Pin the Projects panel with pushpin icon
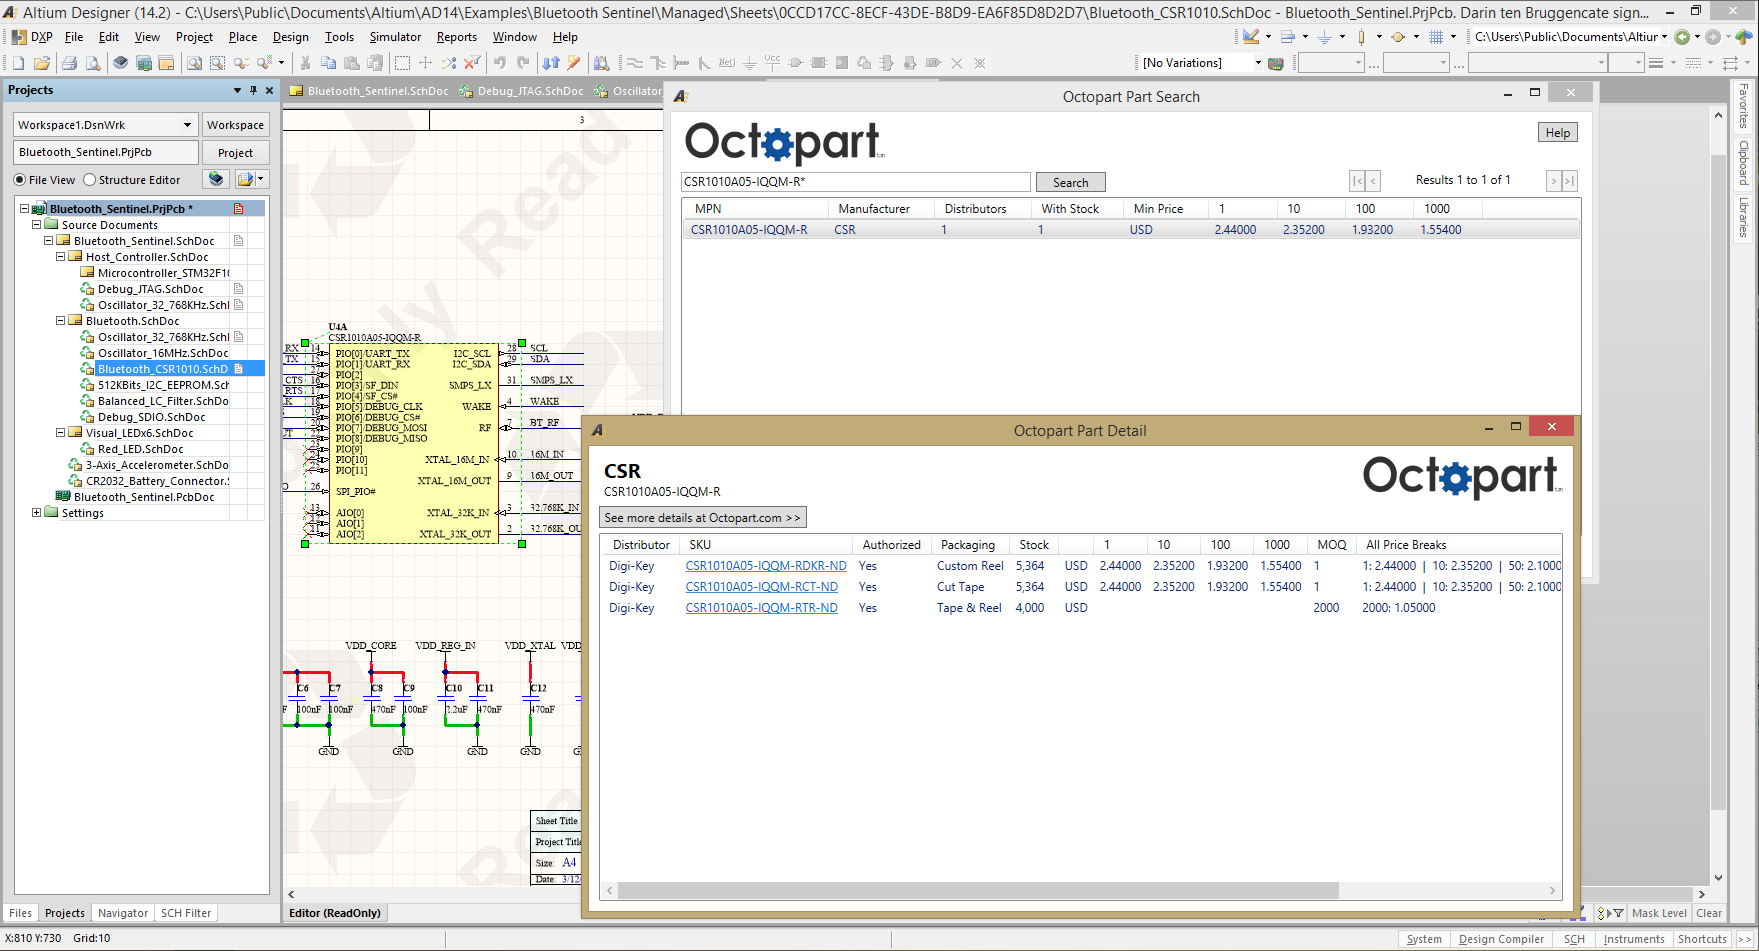This screenshot has height=951, width=1759. pos(253,90)
